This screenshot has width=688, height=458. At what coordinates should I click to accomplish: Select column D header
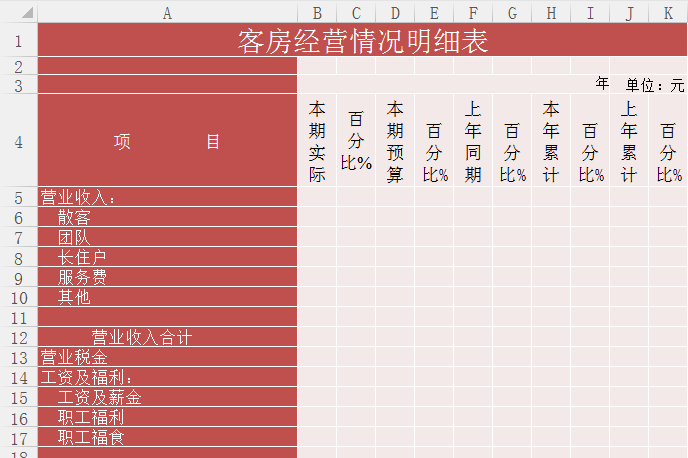[x=395, y=12]
